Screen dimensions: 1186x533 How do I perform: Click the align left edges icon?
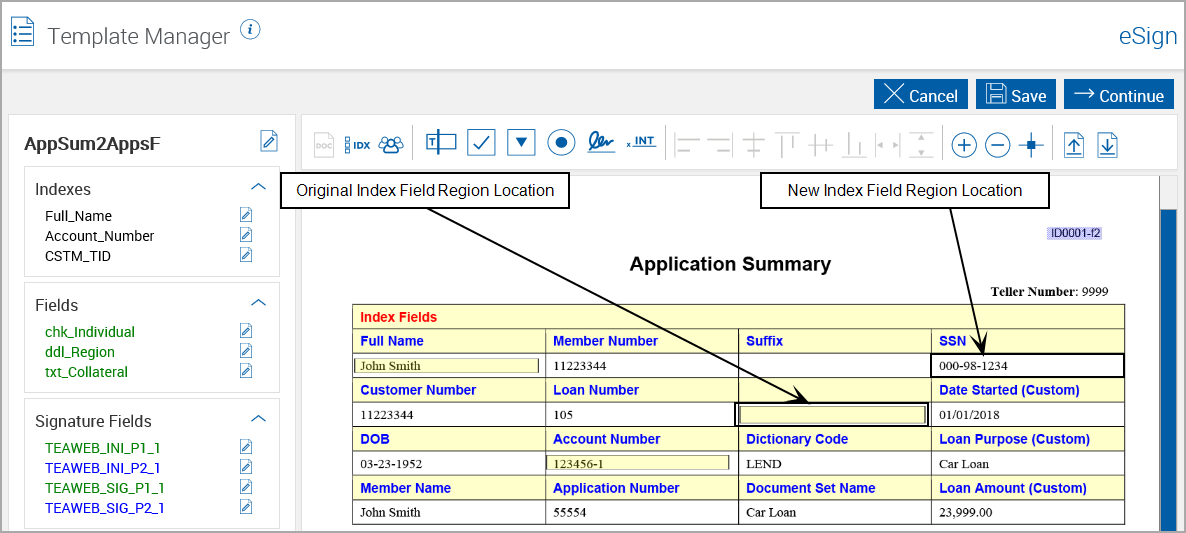coord(688,144)
